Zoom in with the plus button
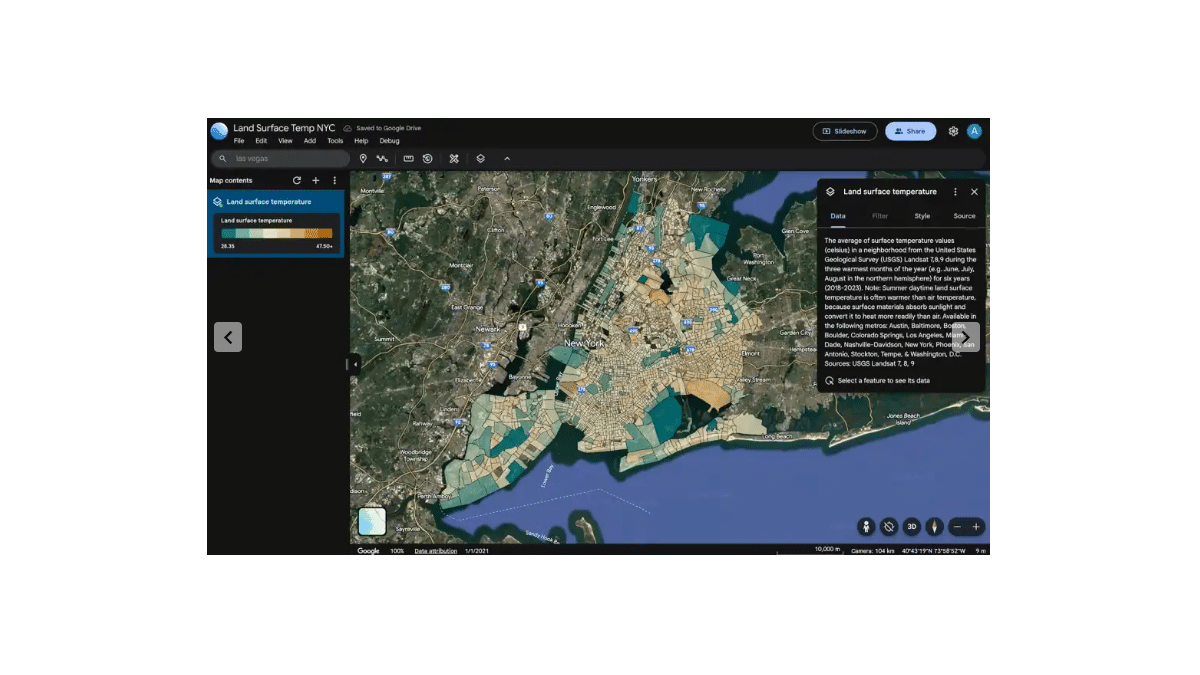Viewport: 1200px width, 675px height. point(976,527)
